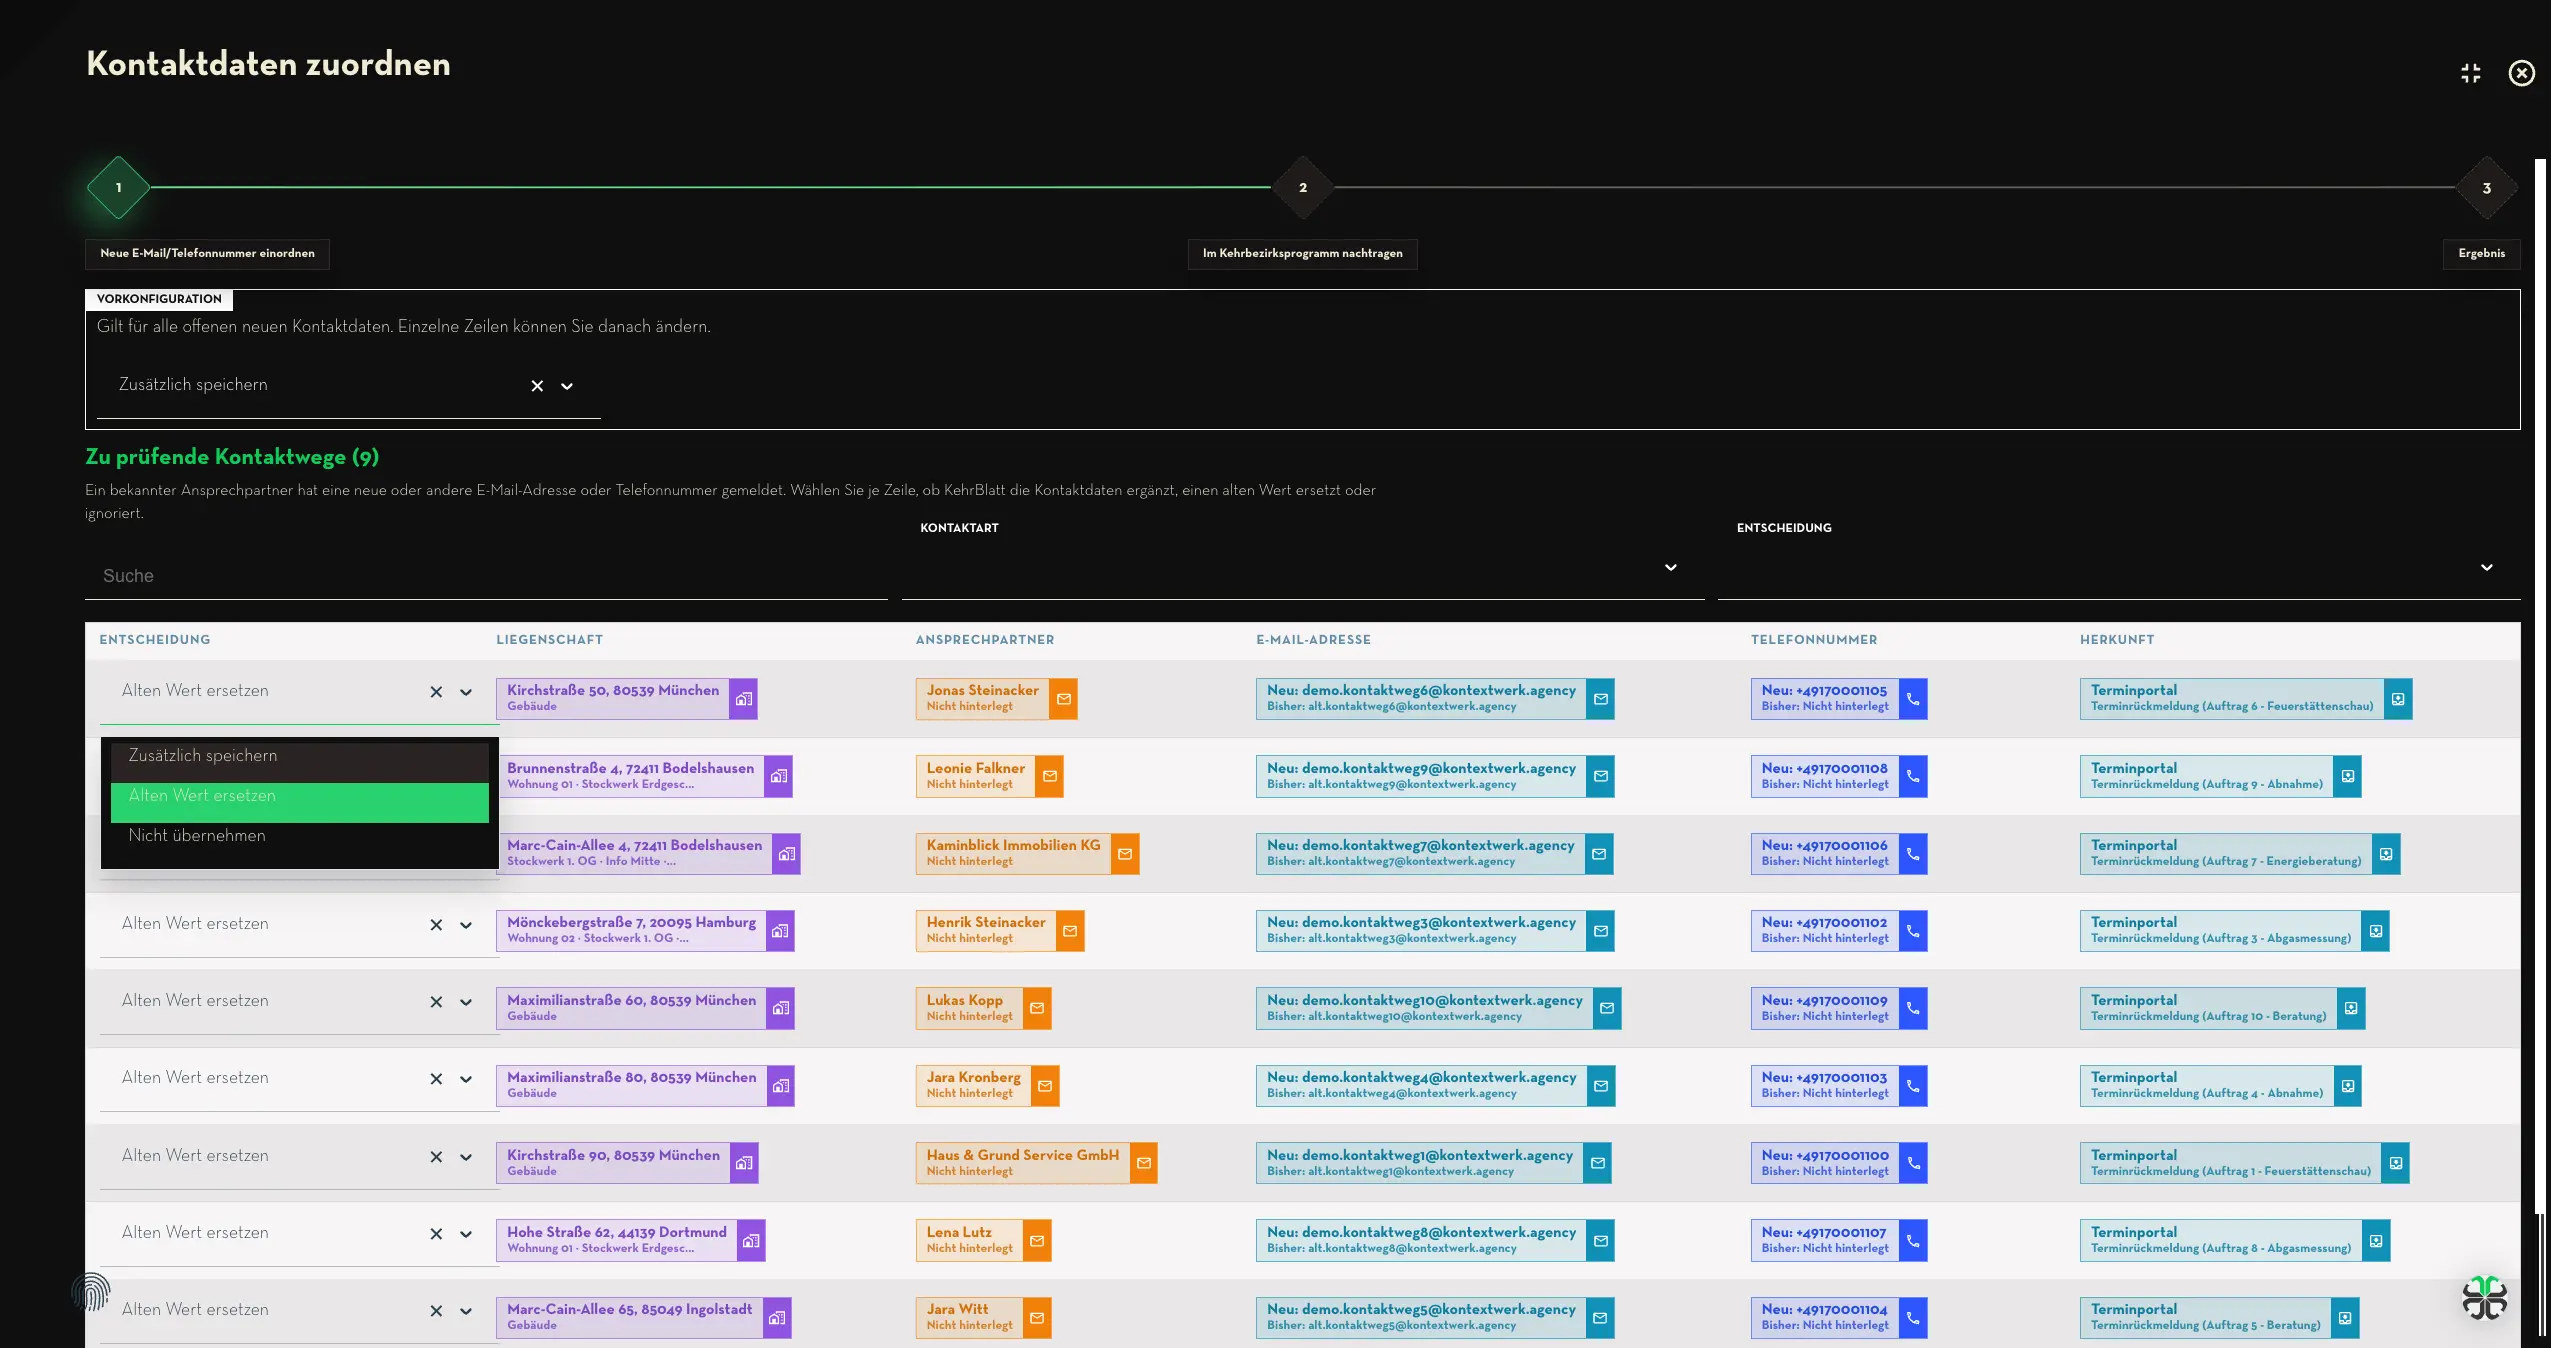Viewport: 2551px width, 1348px height.
Task: Click building icon for Kirchstraße 50 property
Action: (743, 699)
